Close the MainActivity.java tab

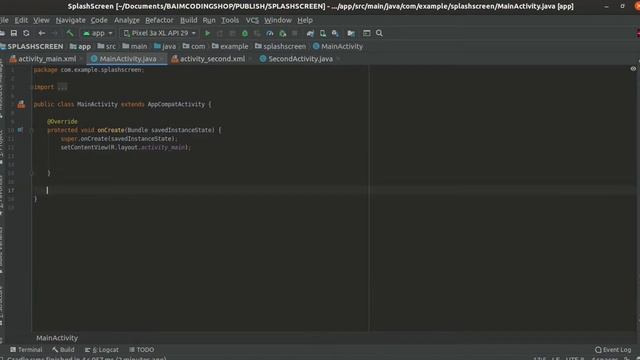(x=162, y=59)
